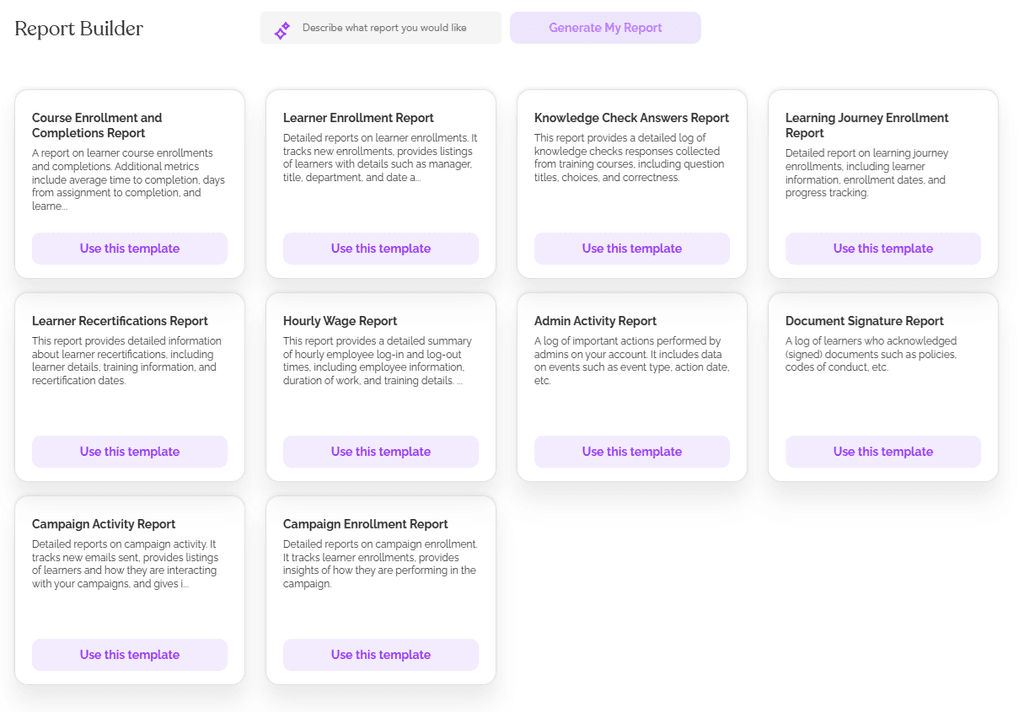Use the Hourly Wage Report template
The image size is (1024, 712).
(x=380, y=451)
